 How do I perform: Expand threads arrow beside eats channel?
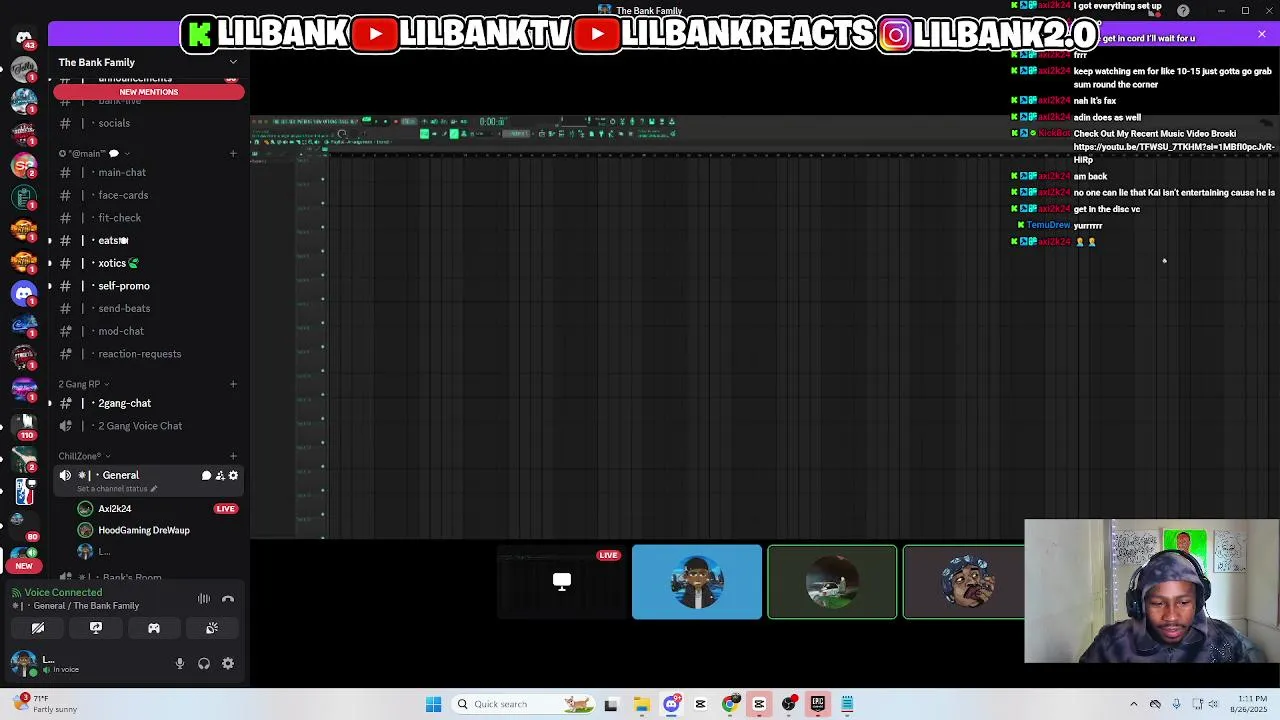[50, 241]
